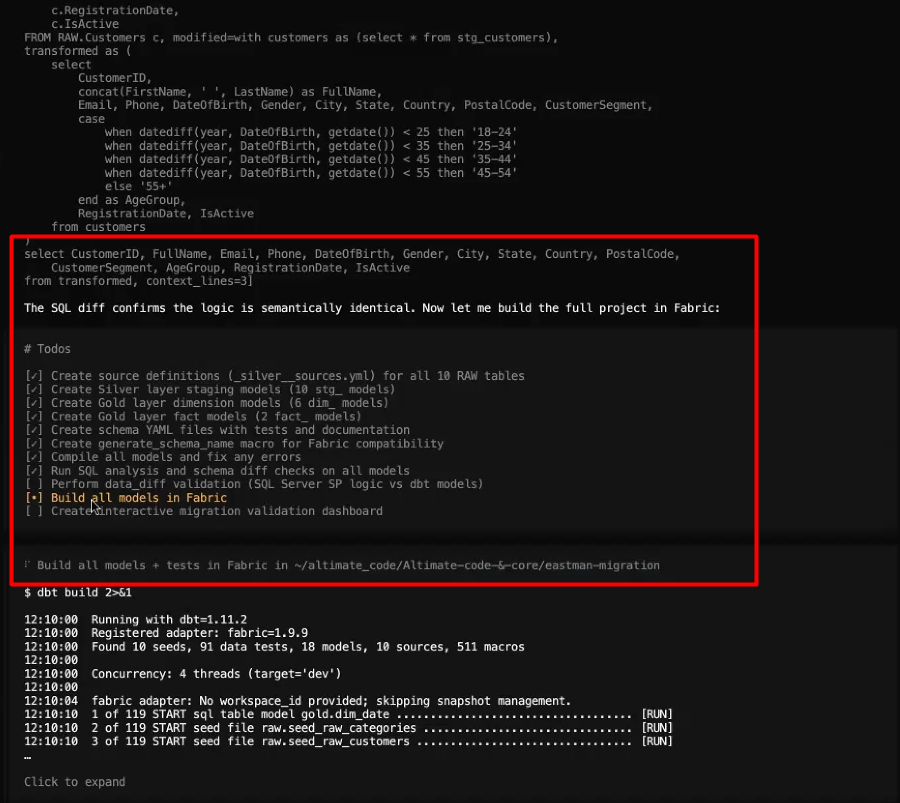This screenshot has width=900, height=803.
Task: Toggle checkbox for 'Create Silver layer staging models'
Action: coord(34,389)
